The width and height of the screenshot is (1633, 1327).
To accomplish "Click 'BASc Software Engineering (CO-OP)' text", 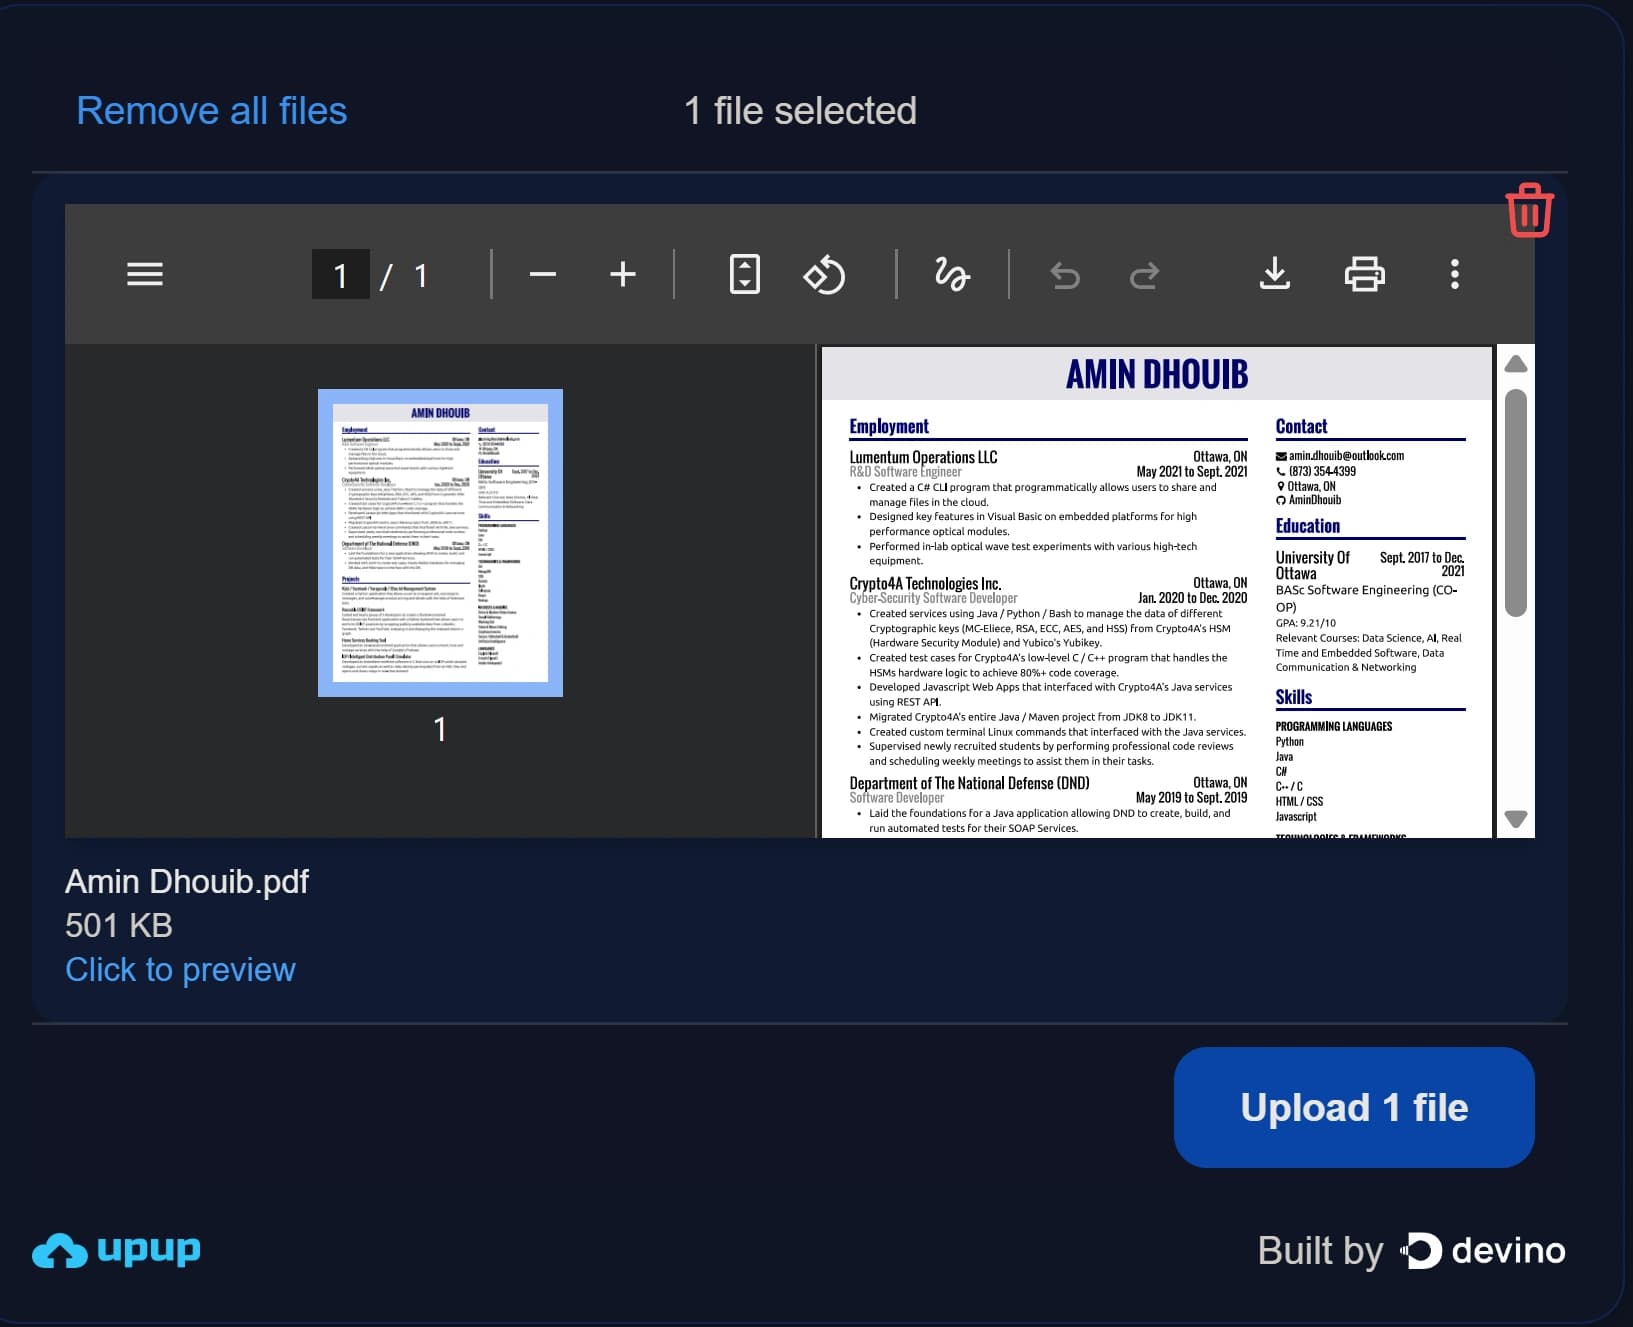I will (1366, 598).
